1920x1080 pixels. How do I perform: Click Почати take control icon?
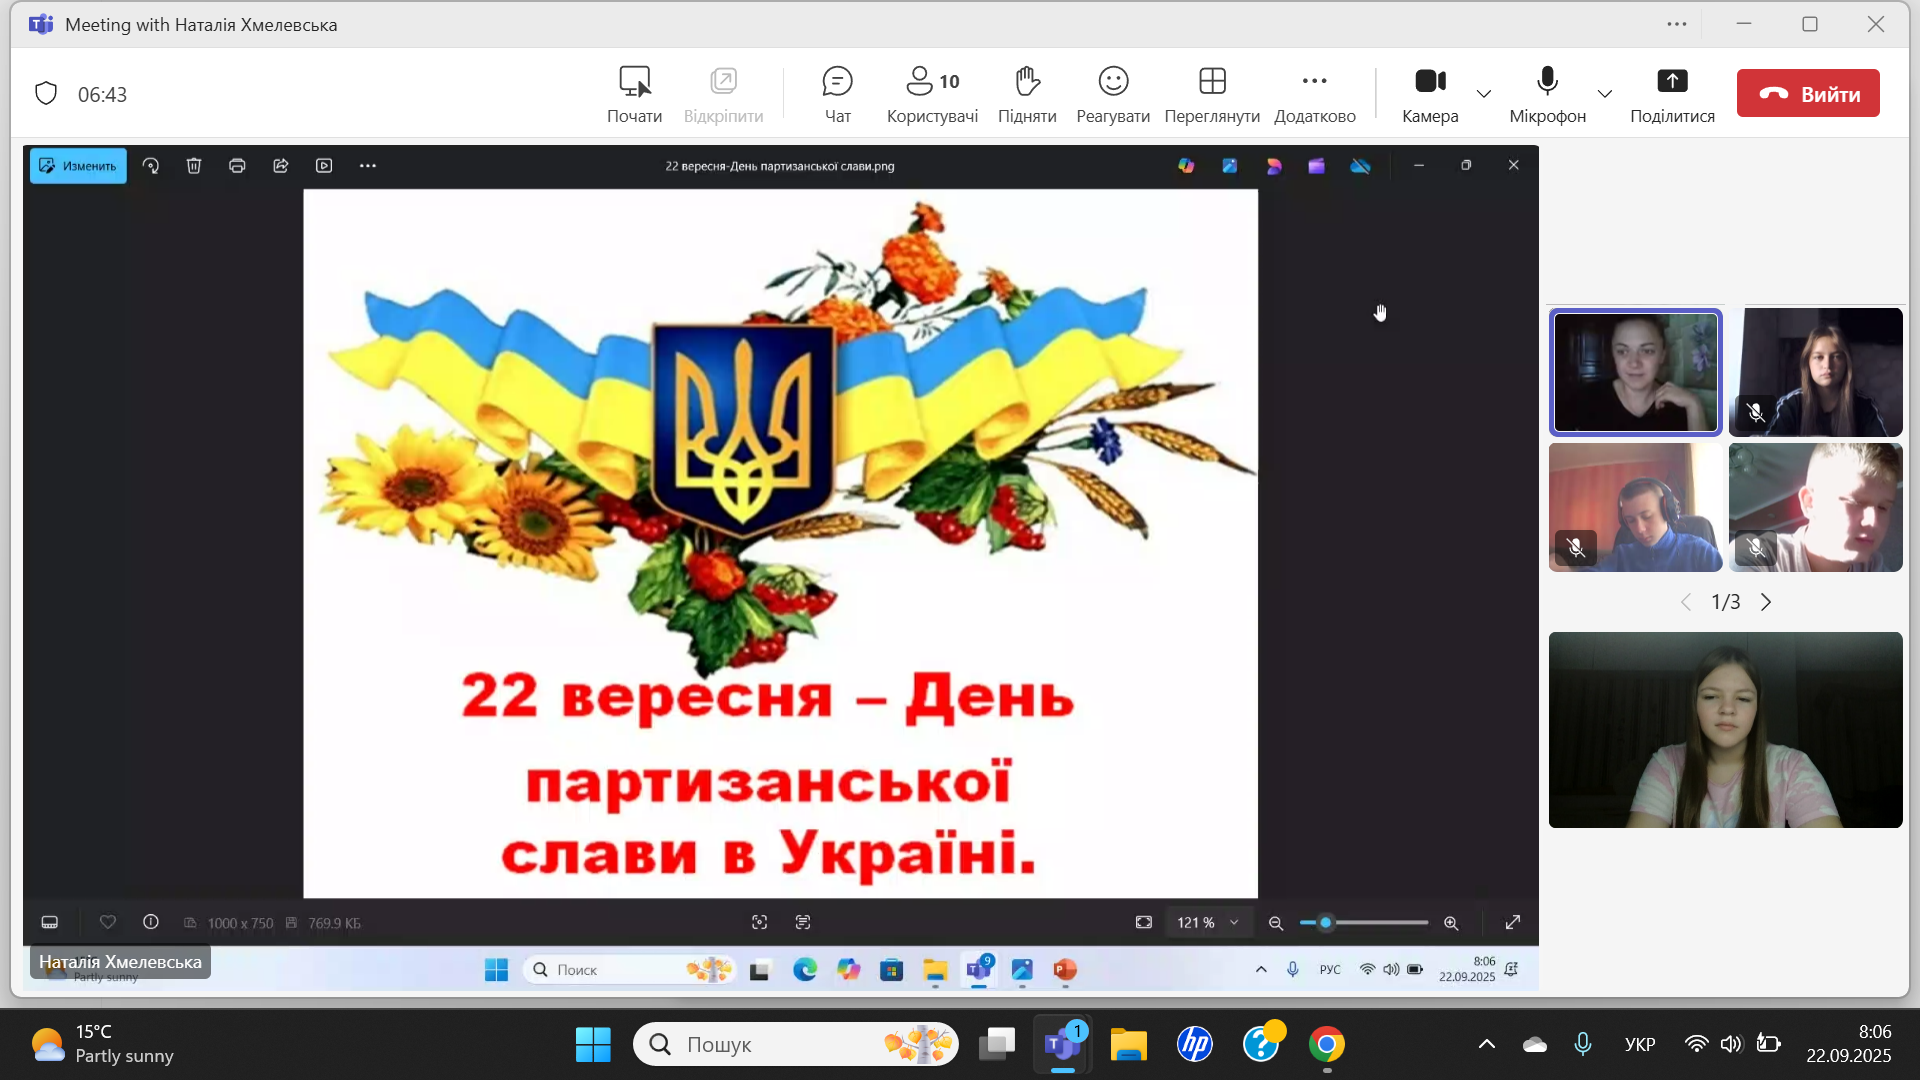coord(634,94)
